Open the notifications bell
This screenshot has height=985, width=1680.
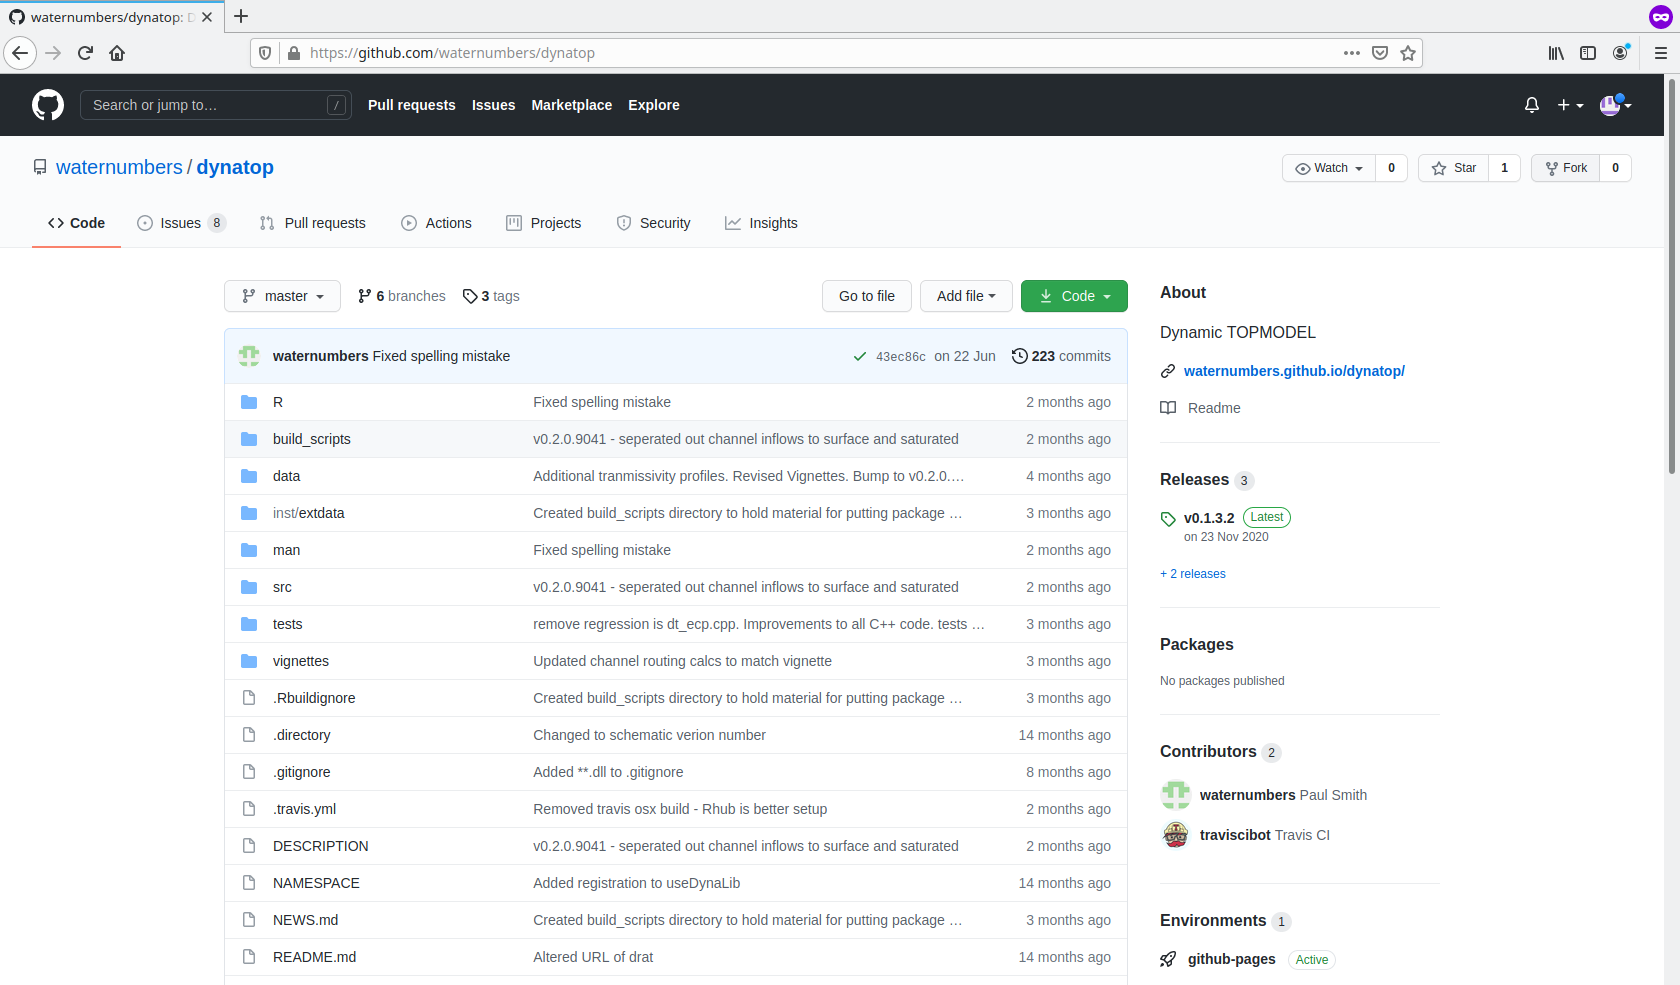coord(1531,105)
